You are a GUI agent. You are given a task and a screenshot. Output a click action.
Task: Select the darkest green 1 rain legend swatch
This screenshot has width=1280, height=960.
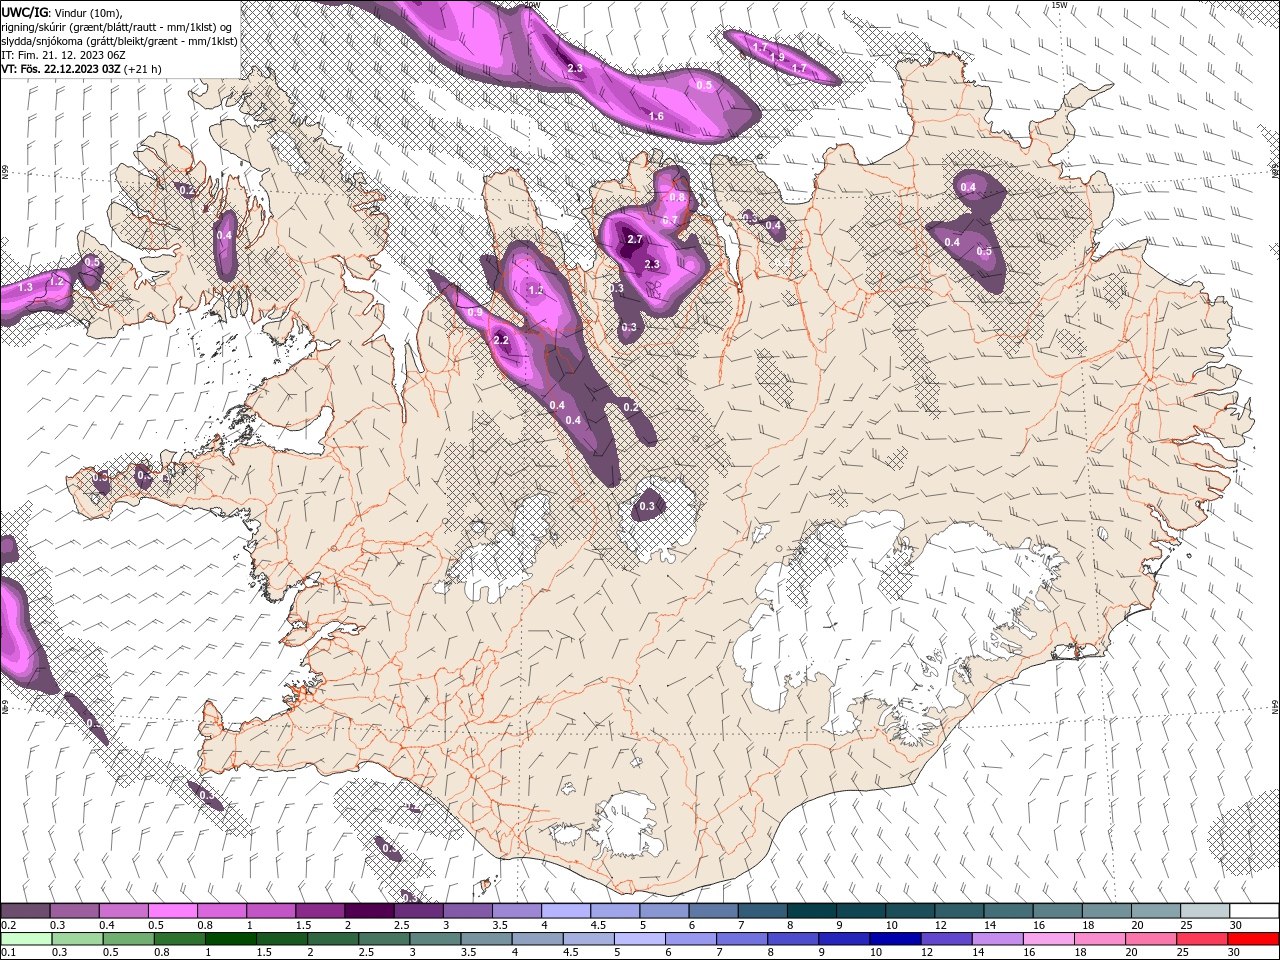click(230, 939)
